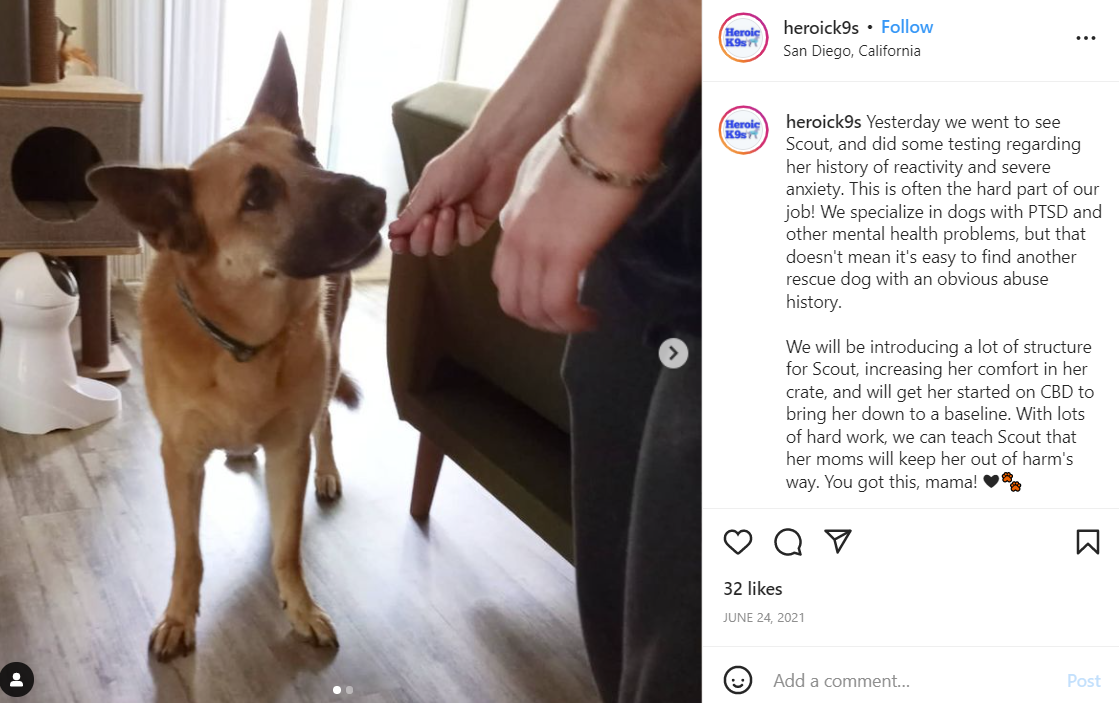The height and width of the screenshot is (703, 1119).
Task: Focus the Add a comment field
Action: 913,681
